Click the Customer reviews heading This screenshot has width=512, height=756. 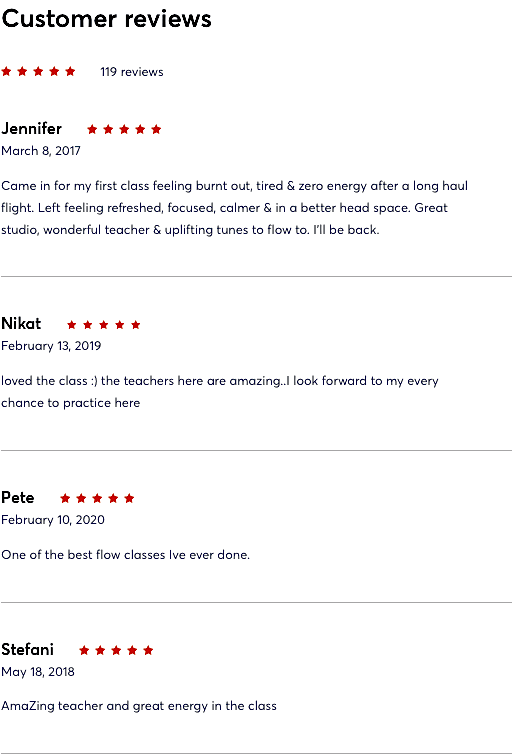pos(107,19)
